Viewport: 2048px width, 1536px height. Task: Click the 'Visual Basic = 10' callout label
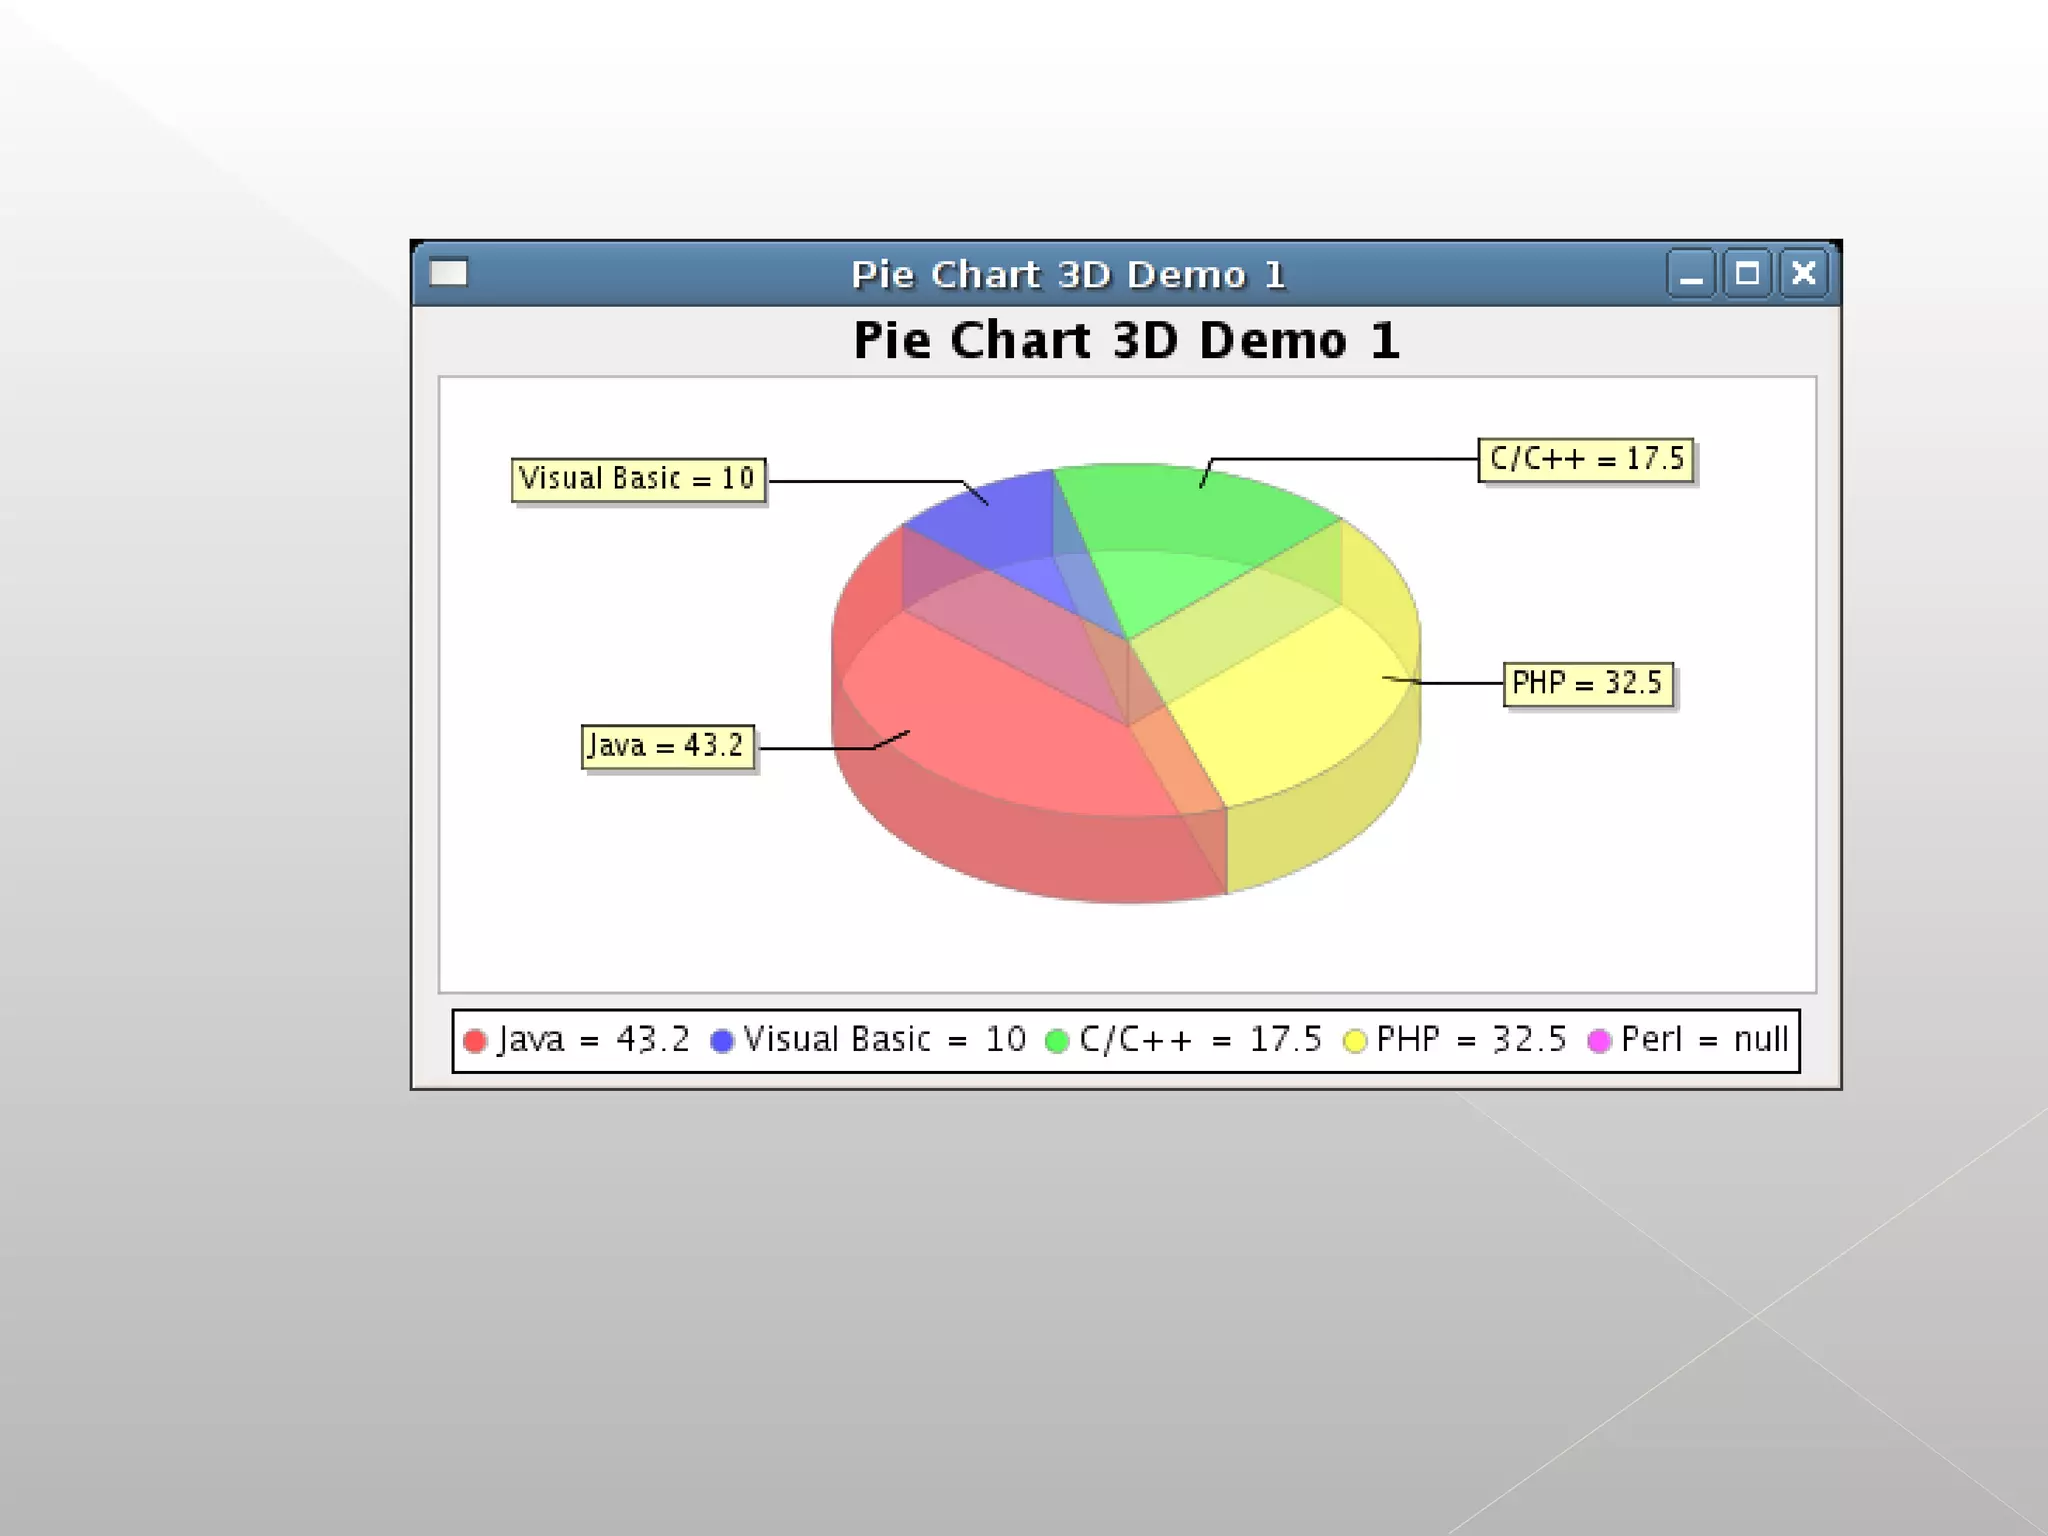(x=638, y=479)
